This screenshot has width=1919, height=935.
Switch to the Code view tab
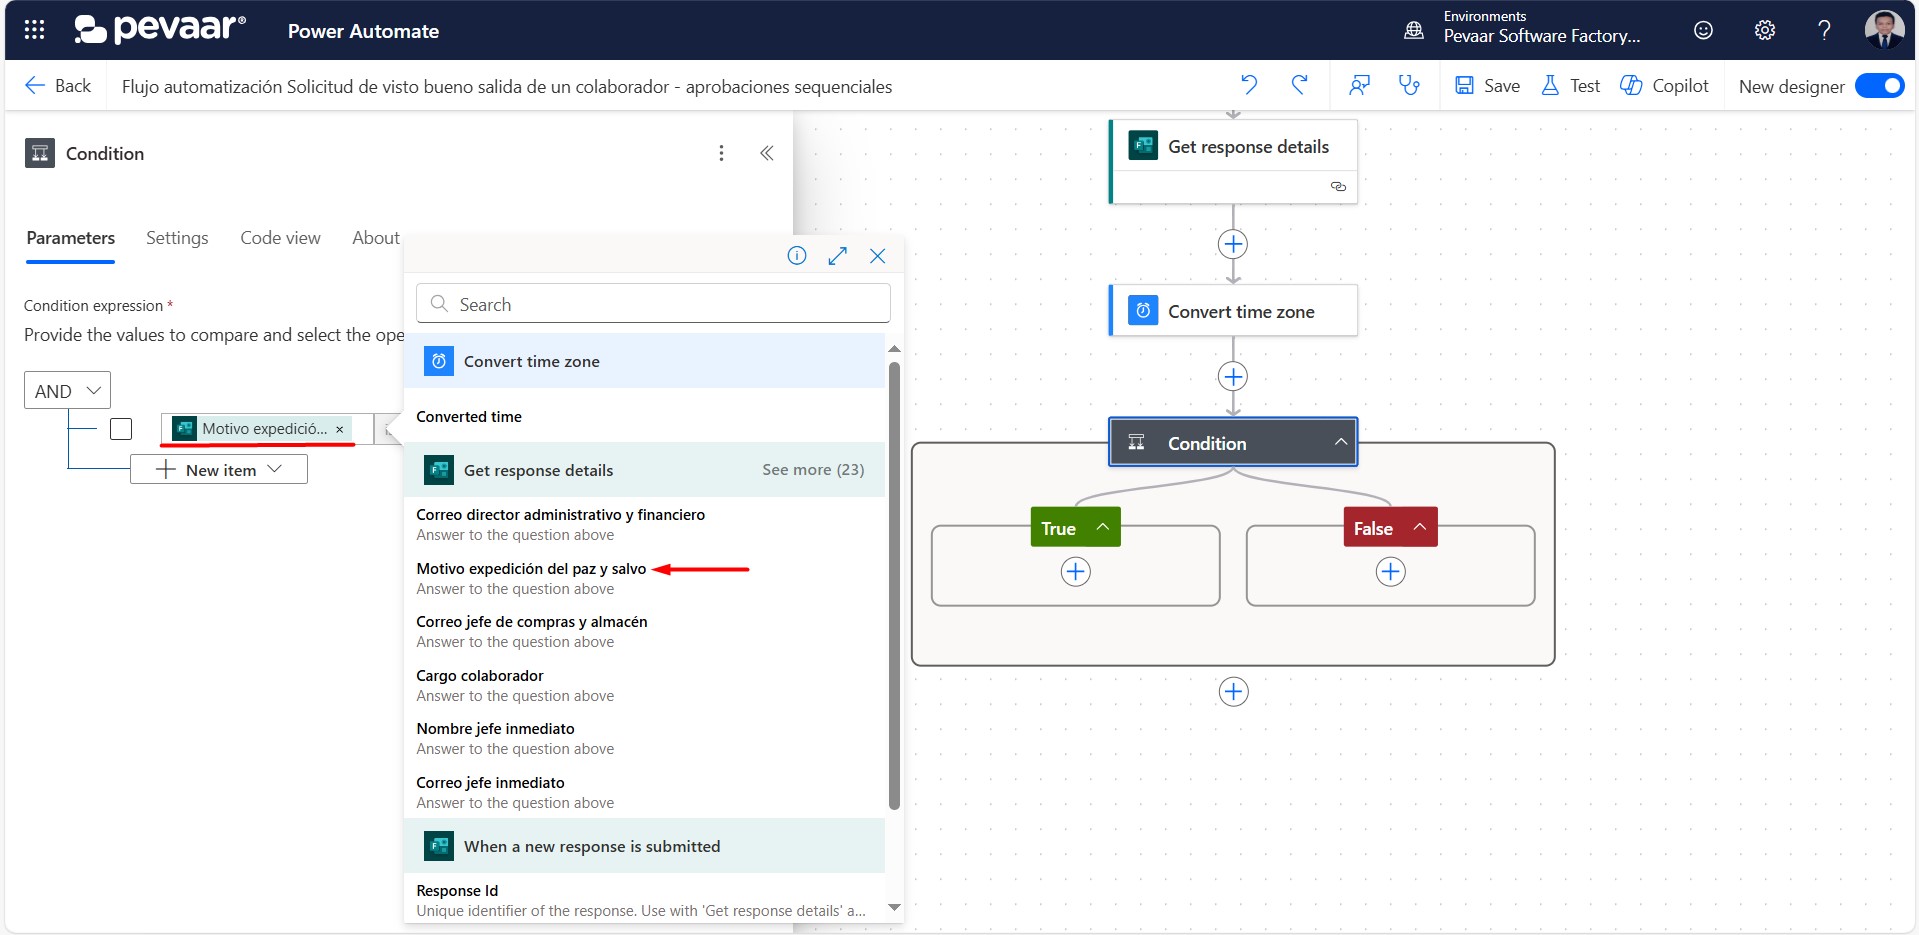(x=280, y=238)
